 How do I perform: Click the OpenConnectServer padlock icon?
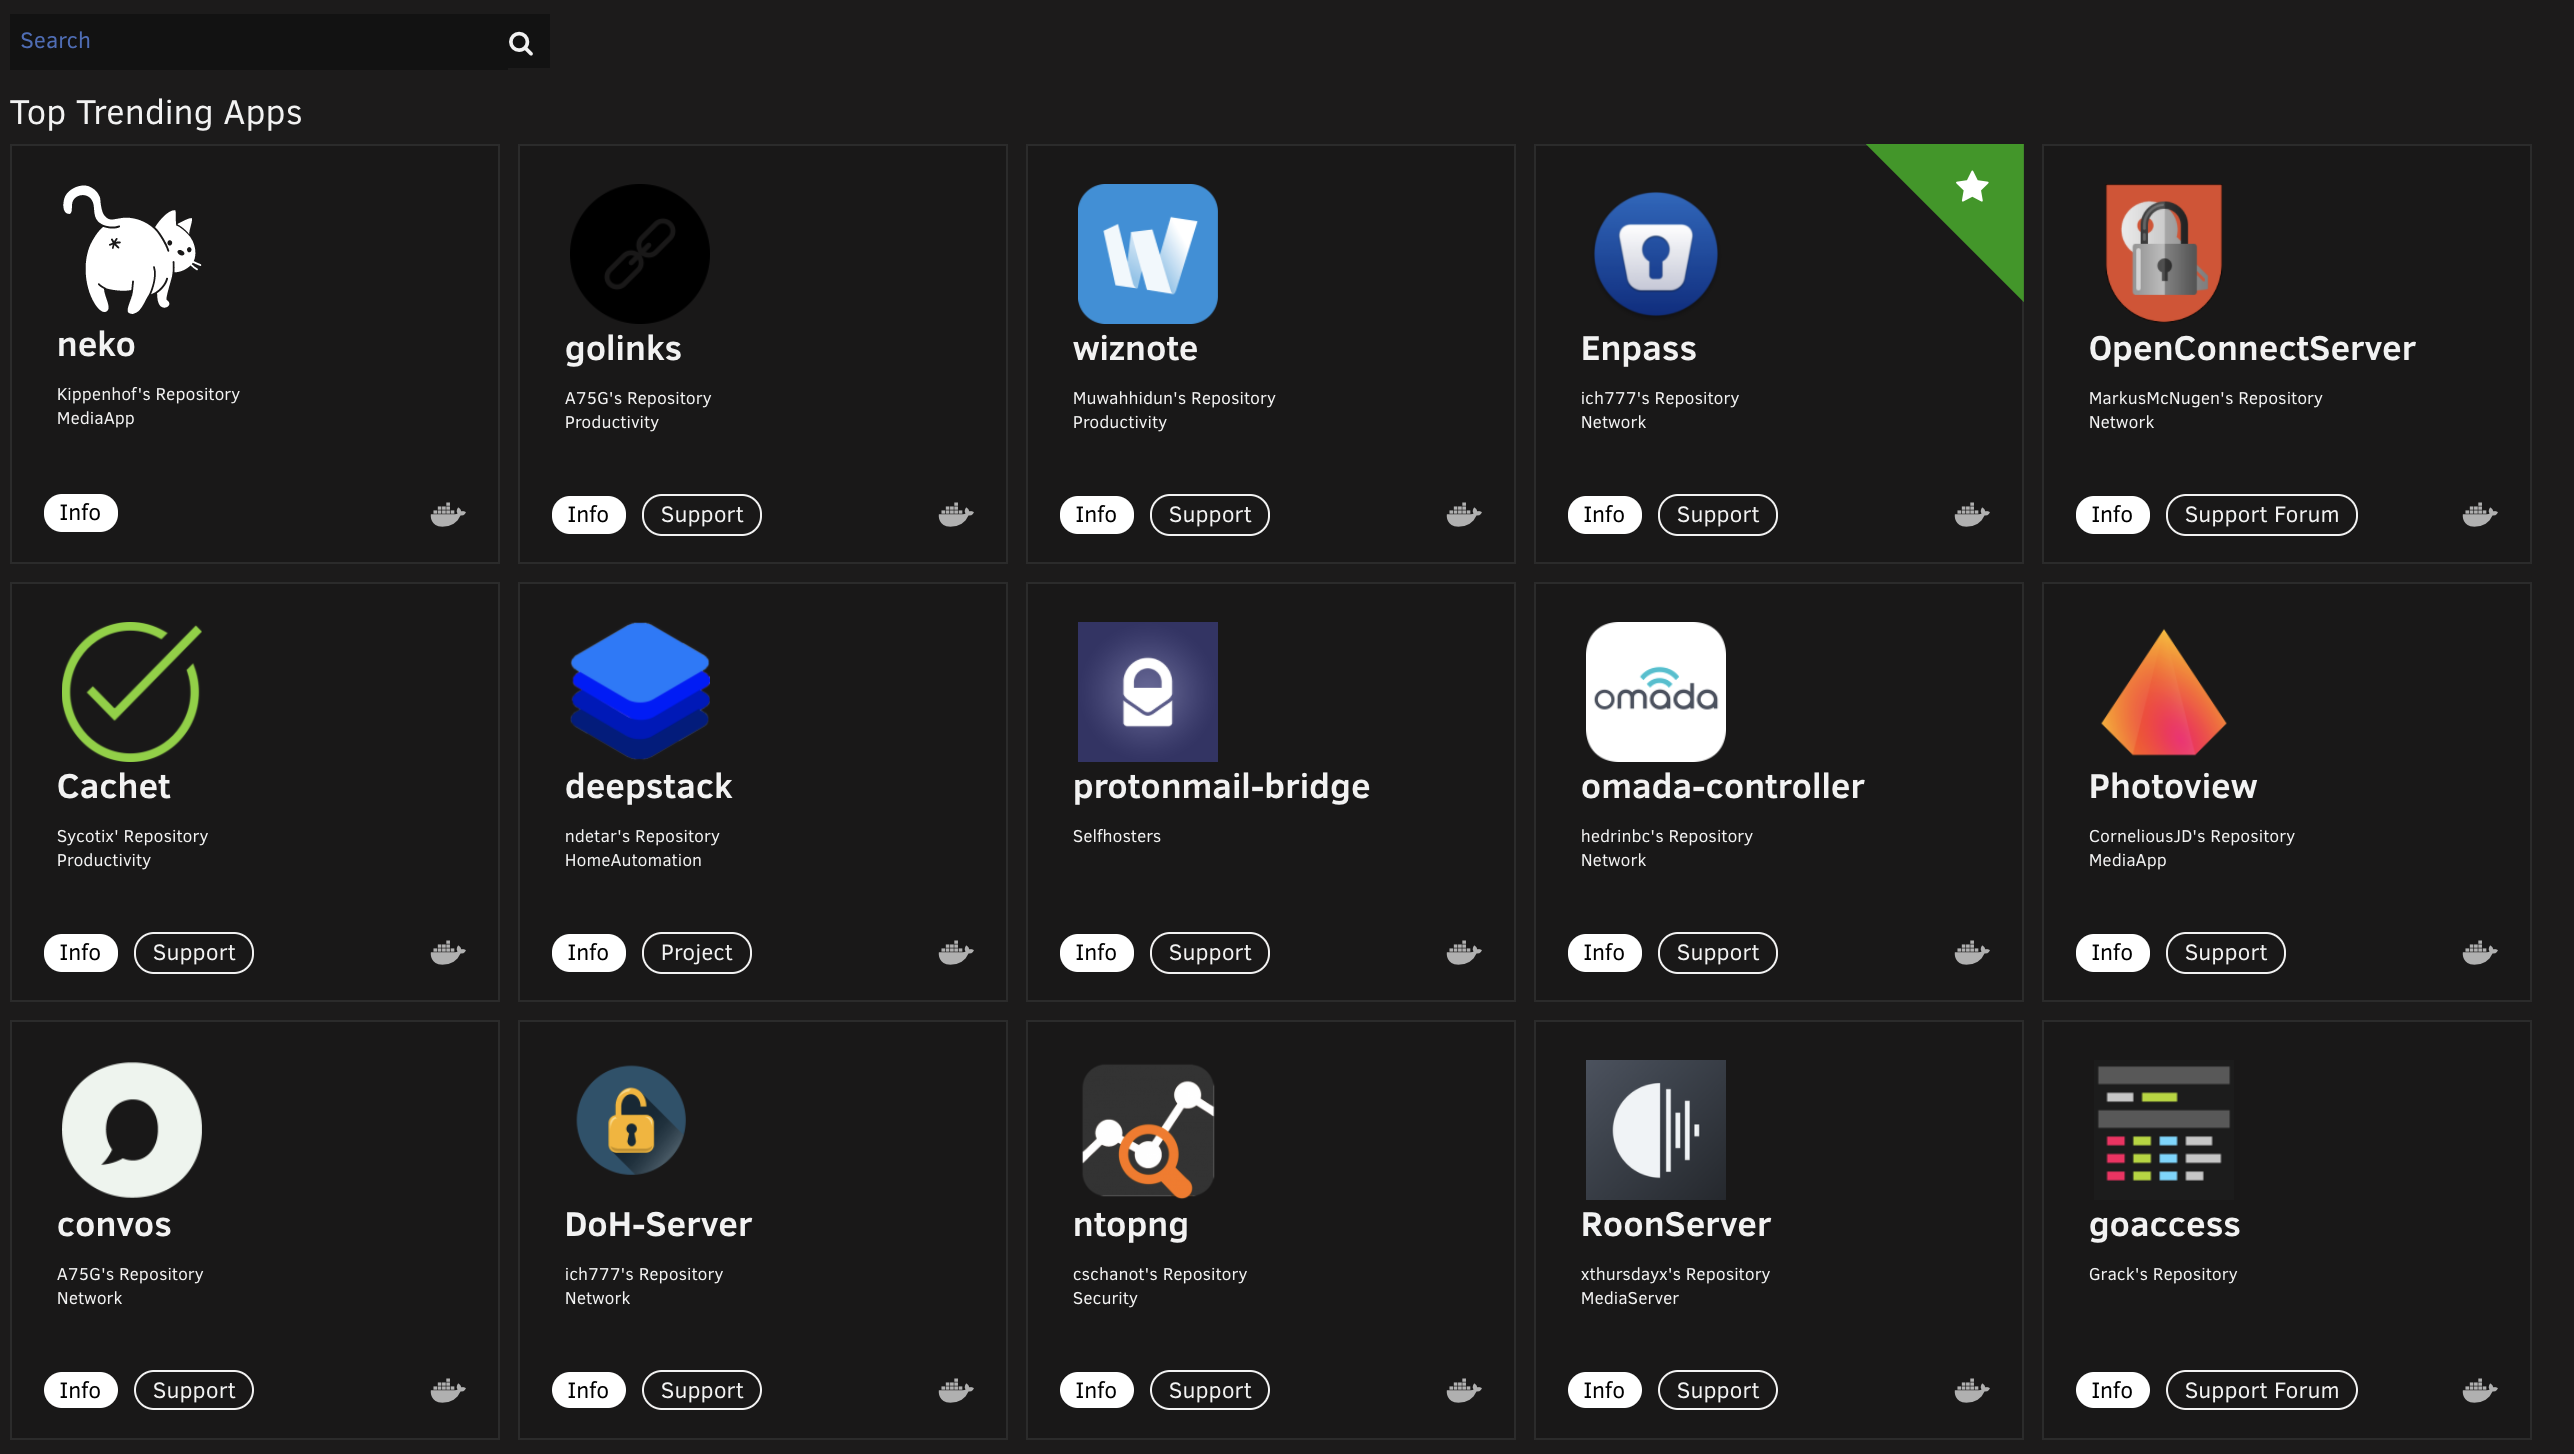tap(2163, 254)
